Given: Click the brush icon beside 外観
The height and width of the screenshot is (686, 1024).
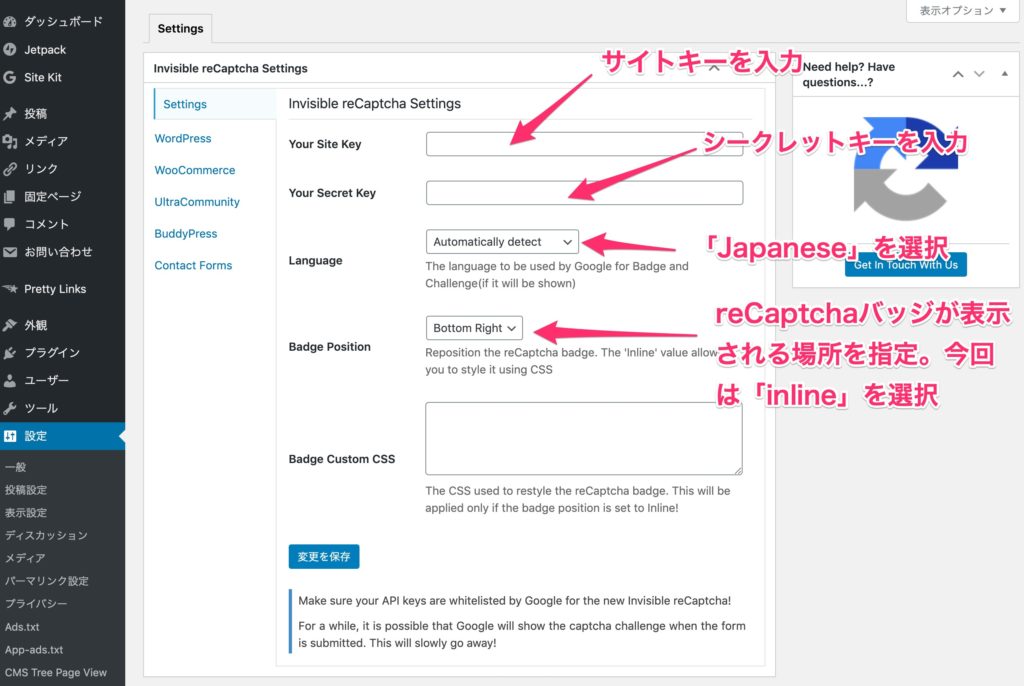Looking at the screenshot, I should 9,325.
